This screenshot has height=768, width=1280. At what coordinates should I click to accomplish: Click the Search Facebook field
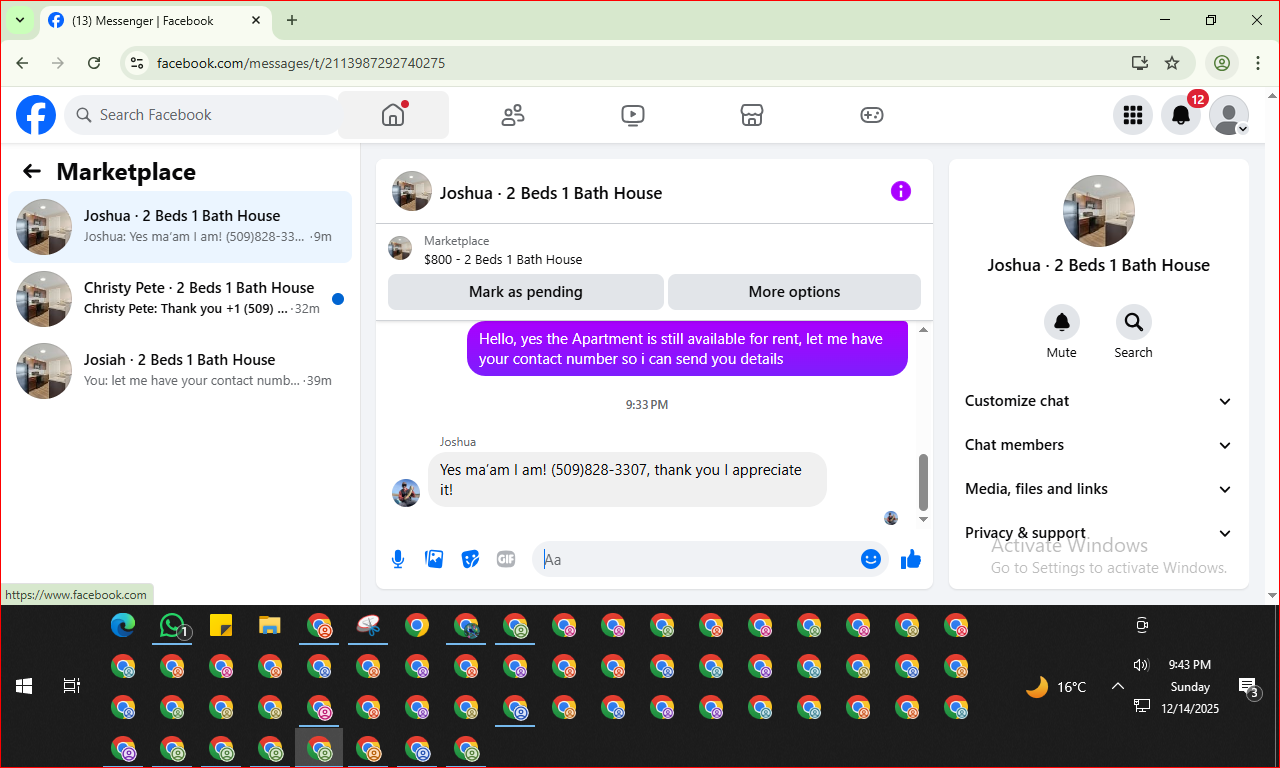click(203, 115)
